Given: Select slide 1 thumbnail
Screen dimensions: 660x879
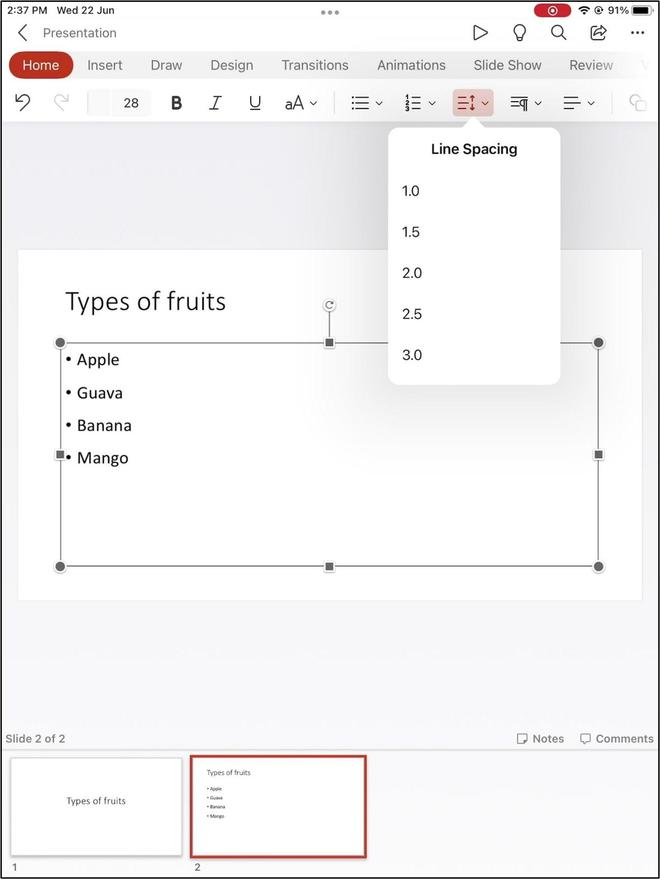Looking at the screenshot, I should tap(96, 806).
